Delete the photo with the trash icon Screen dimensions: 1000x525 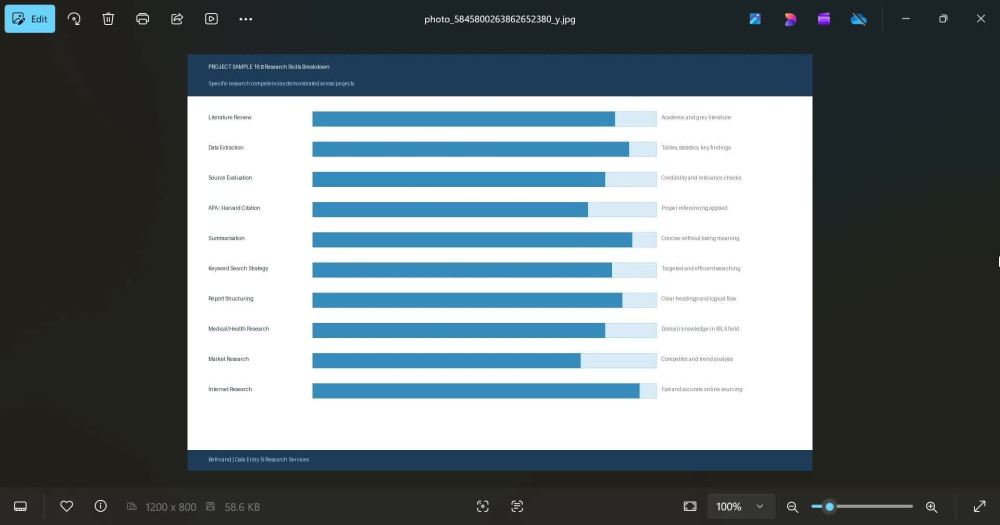click(108, 19)
